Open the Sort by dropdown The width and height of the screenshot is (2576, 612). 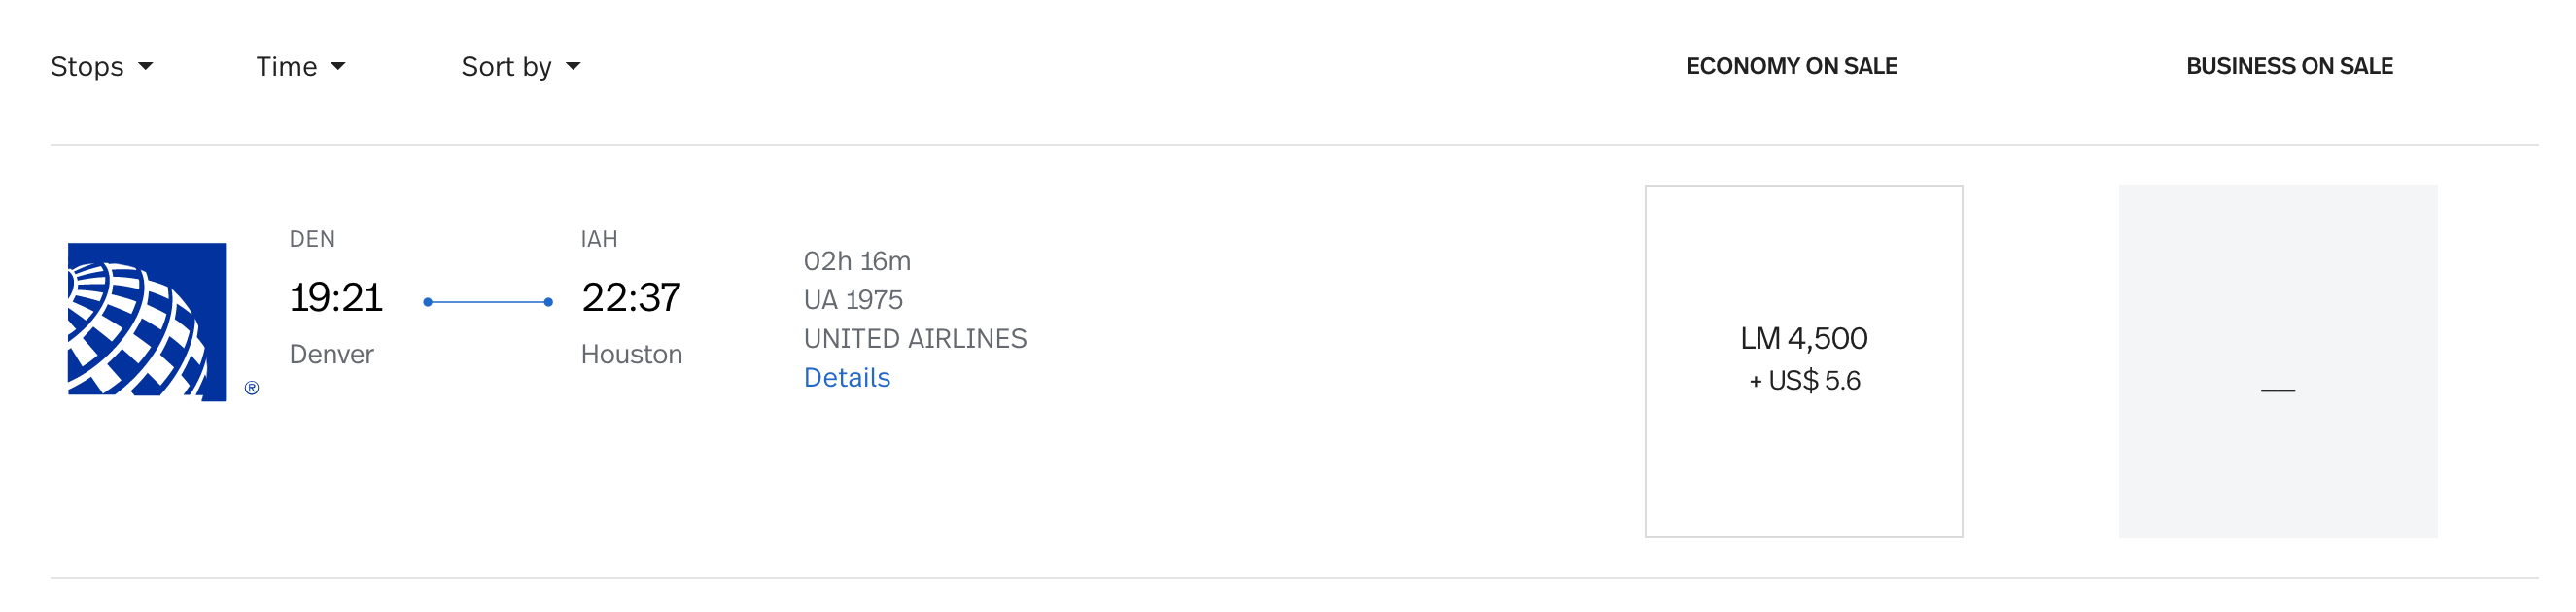[x=520, y=67]
